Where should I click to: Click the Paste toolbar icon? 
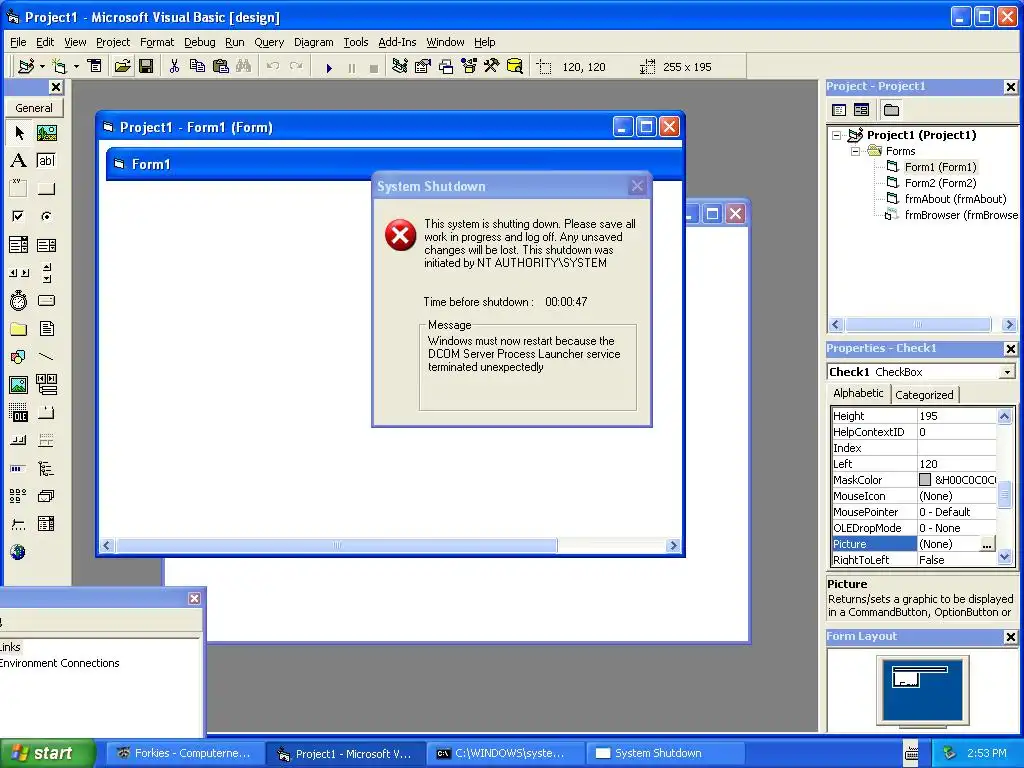point(221,66)
